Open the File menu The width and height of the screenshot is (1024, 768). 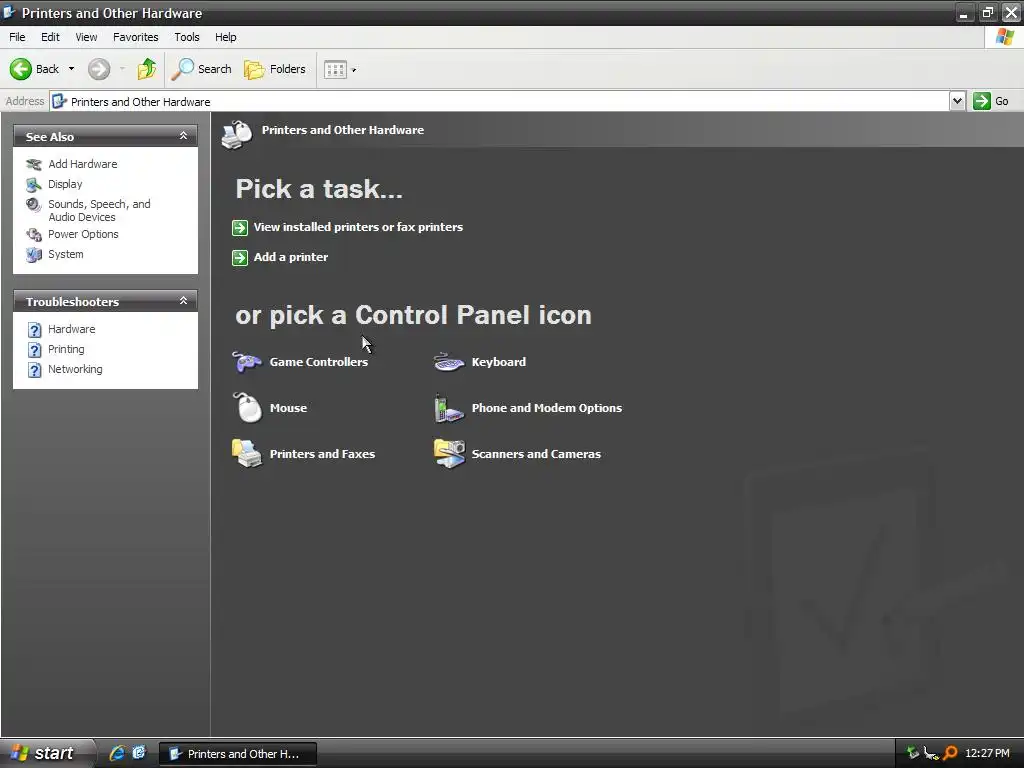pos(17,37)
